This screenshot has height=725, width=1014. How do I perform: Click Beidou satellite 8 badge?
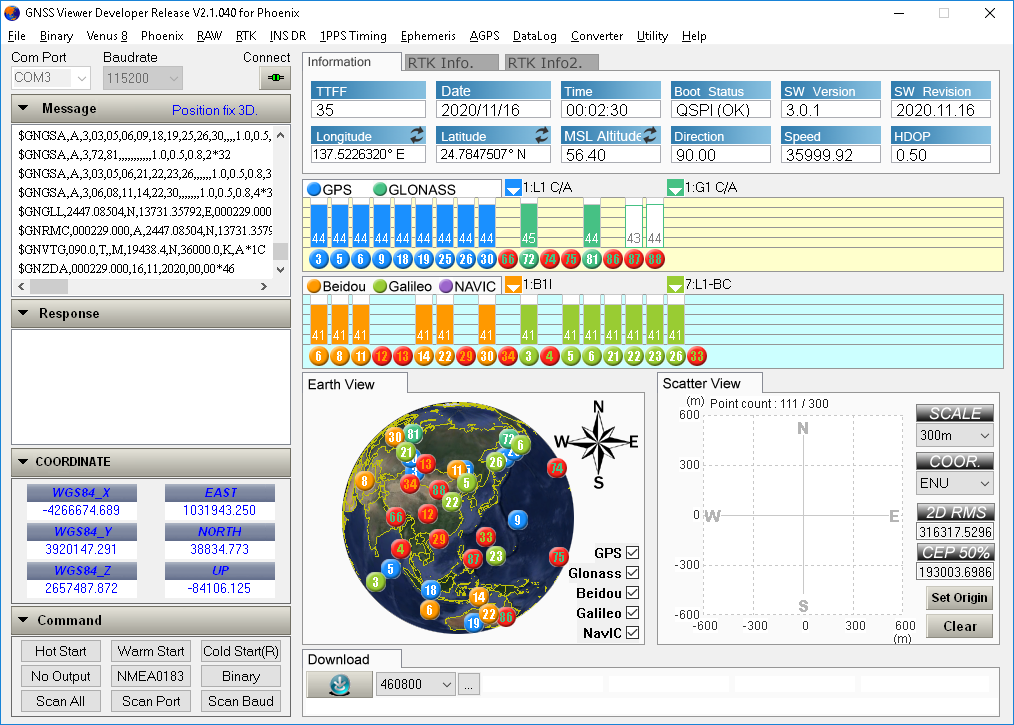pos(339,356)
